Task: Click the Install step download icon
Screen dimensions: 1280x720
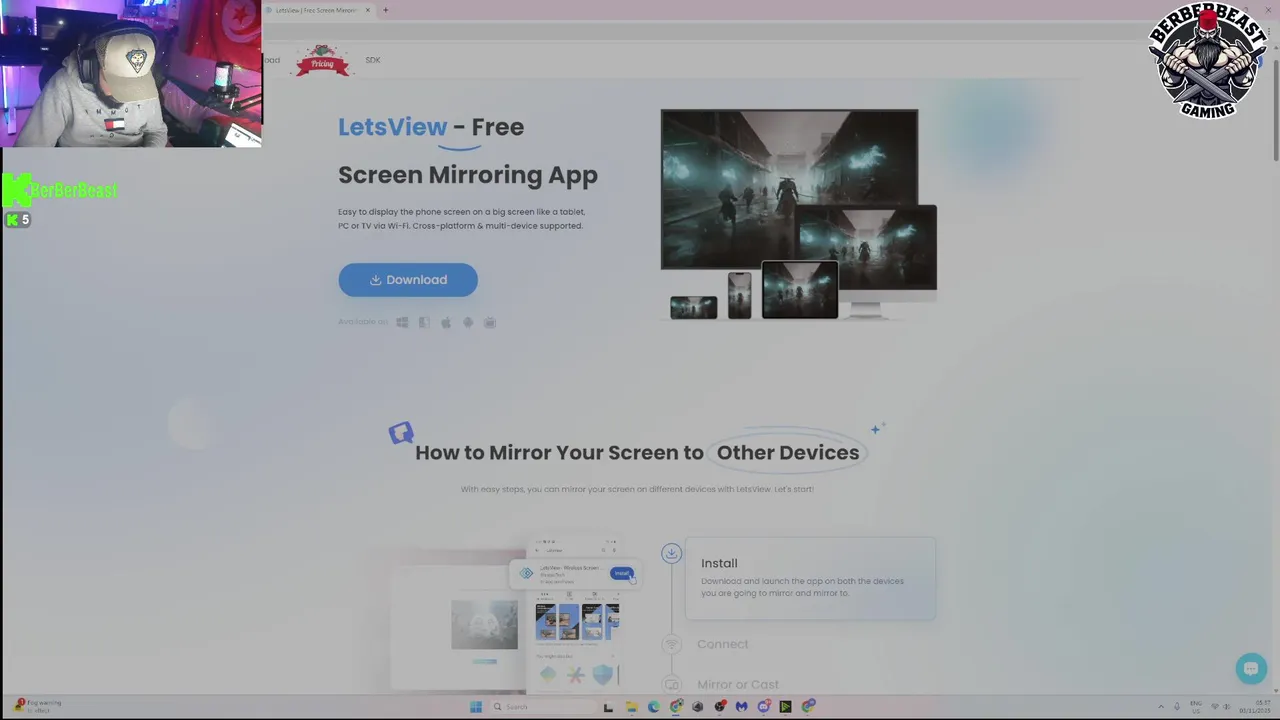Action: pyautogui.click(x=671, y=553)
